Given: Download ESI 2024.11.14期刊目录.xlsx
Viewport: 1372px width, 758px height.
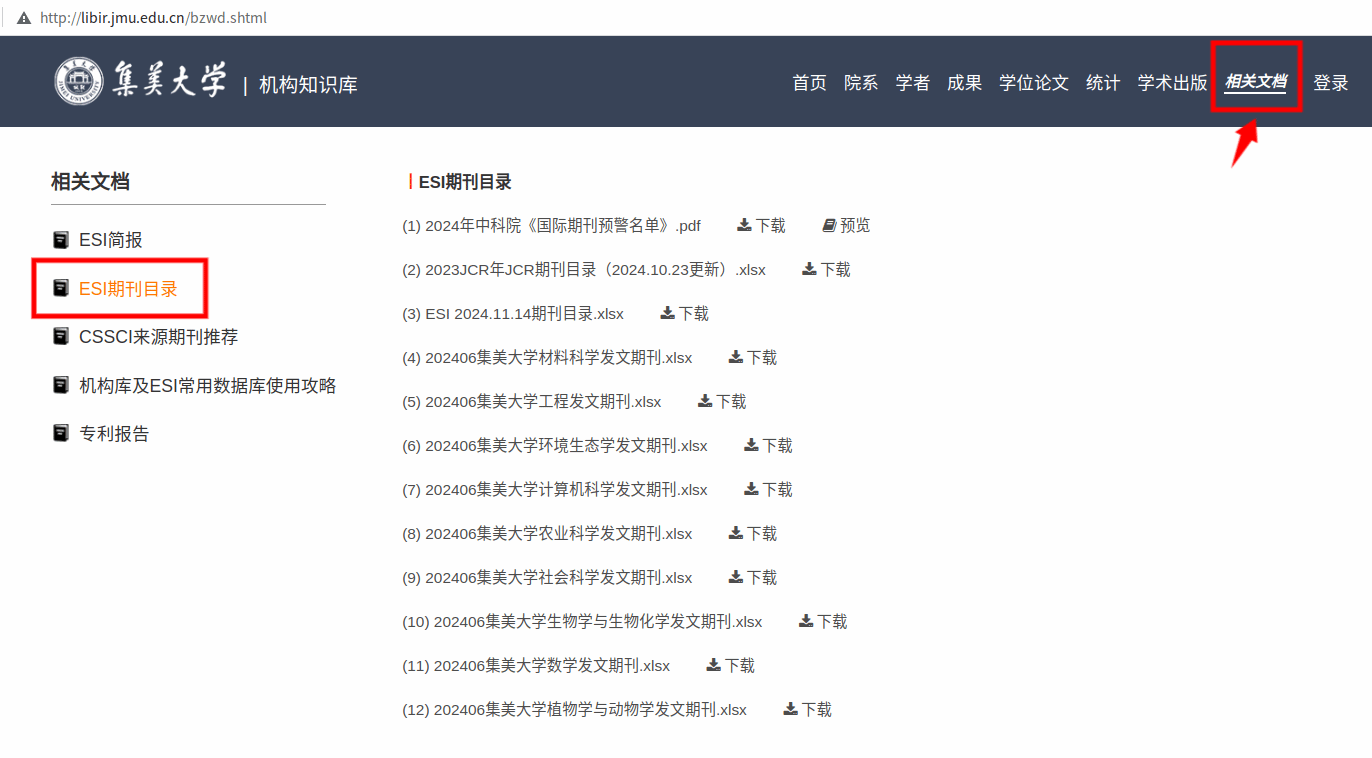Looking at the screenshot, I should (684, 314).
